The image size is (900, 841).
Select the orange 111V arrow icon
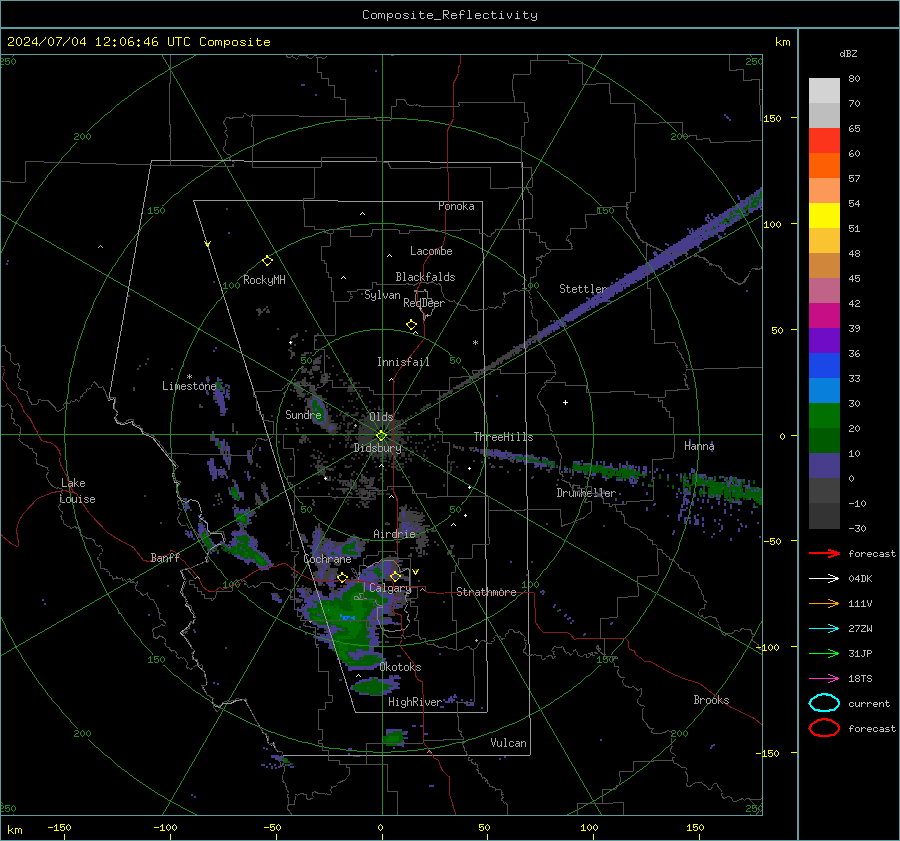coord(824,603)
